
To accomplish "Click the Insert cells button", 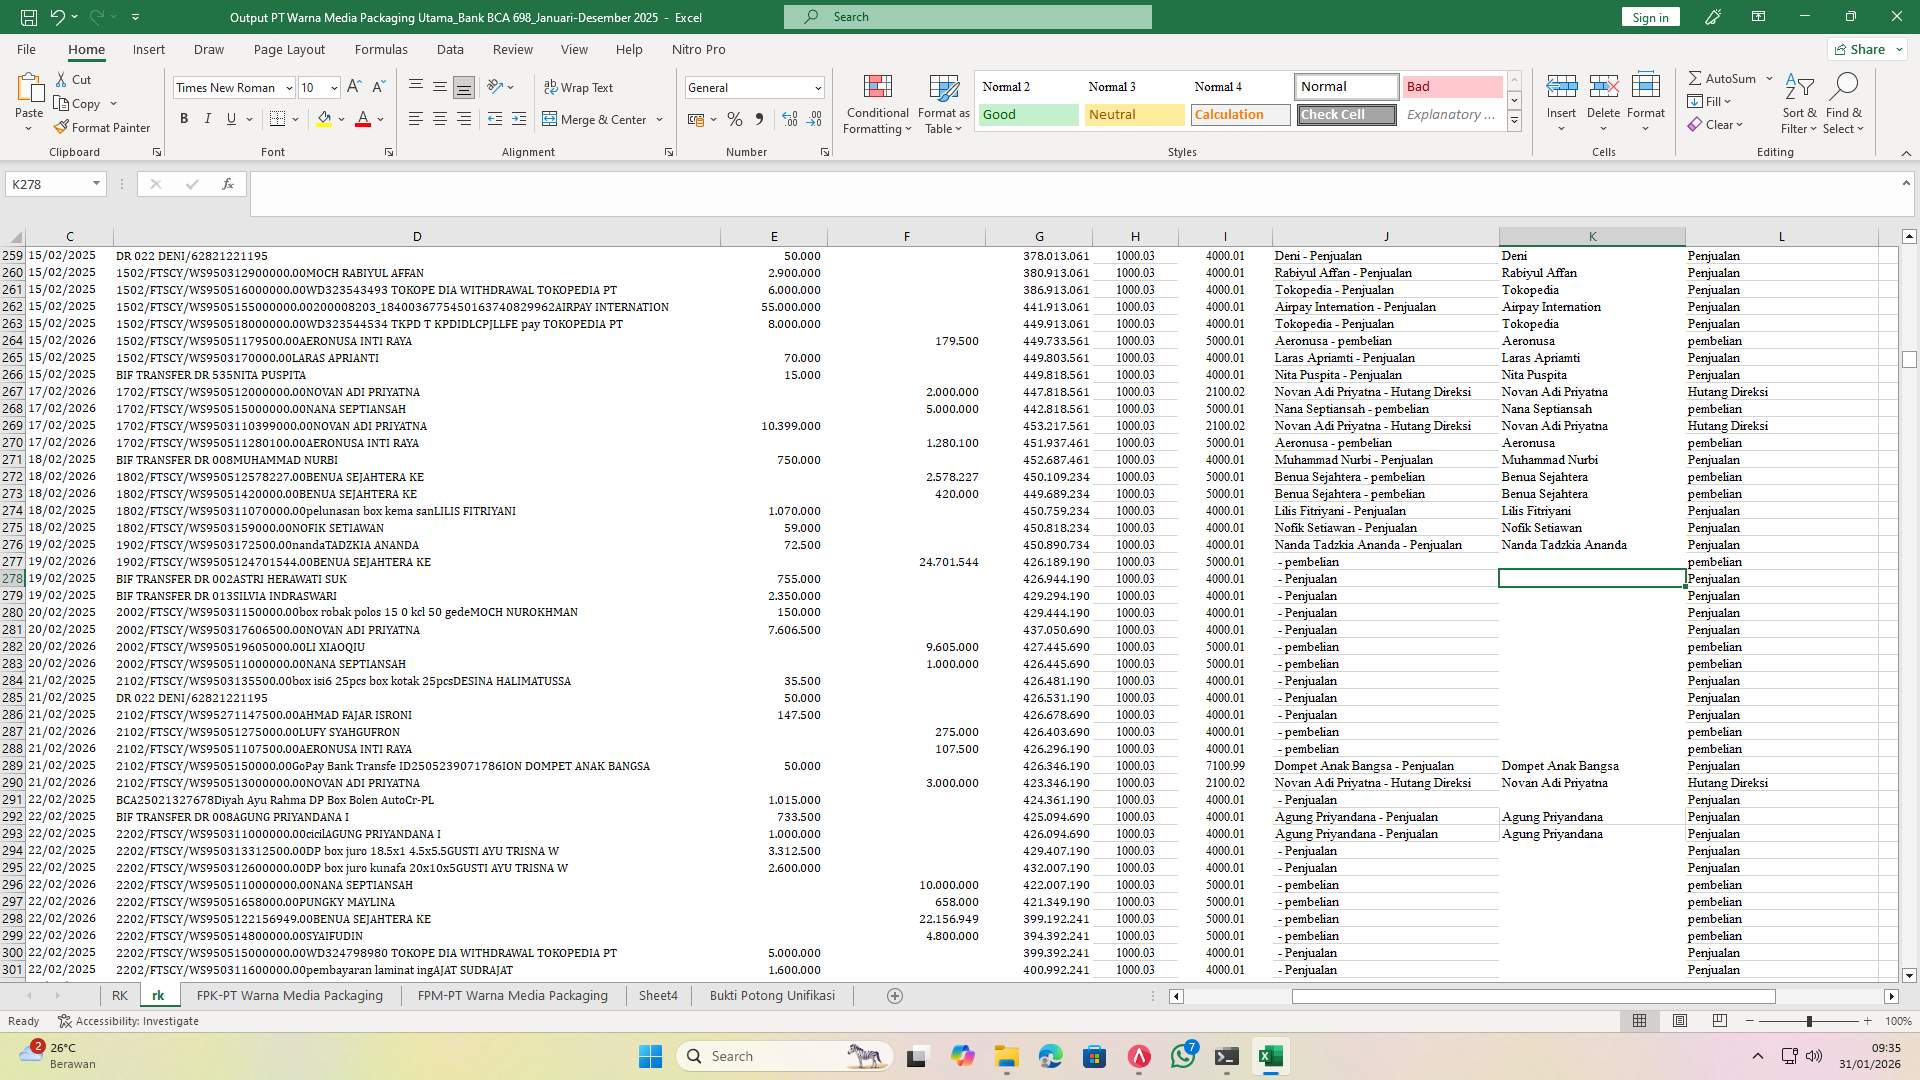I will [x=1561, y=100].
